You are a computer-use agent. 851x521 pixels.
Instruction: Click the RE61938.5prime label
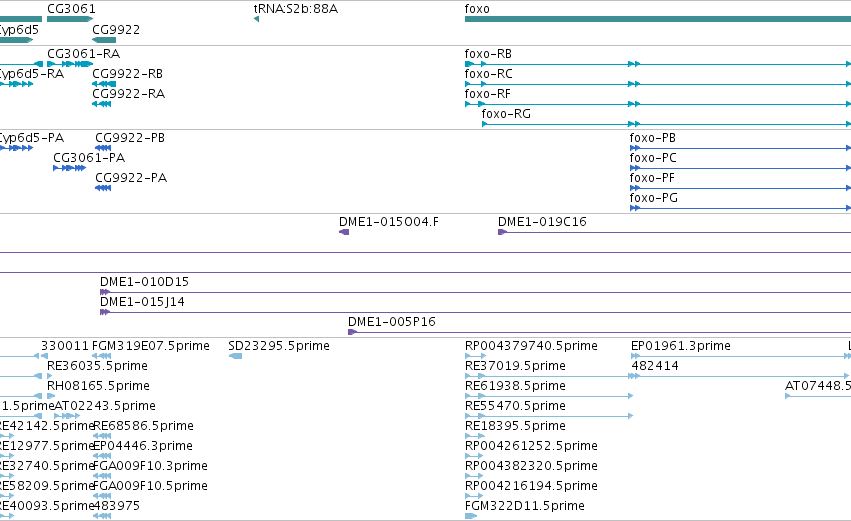click(515, 386)
